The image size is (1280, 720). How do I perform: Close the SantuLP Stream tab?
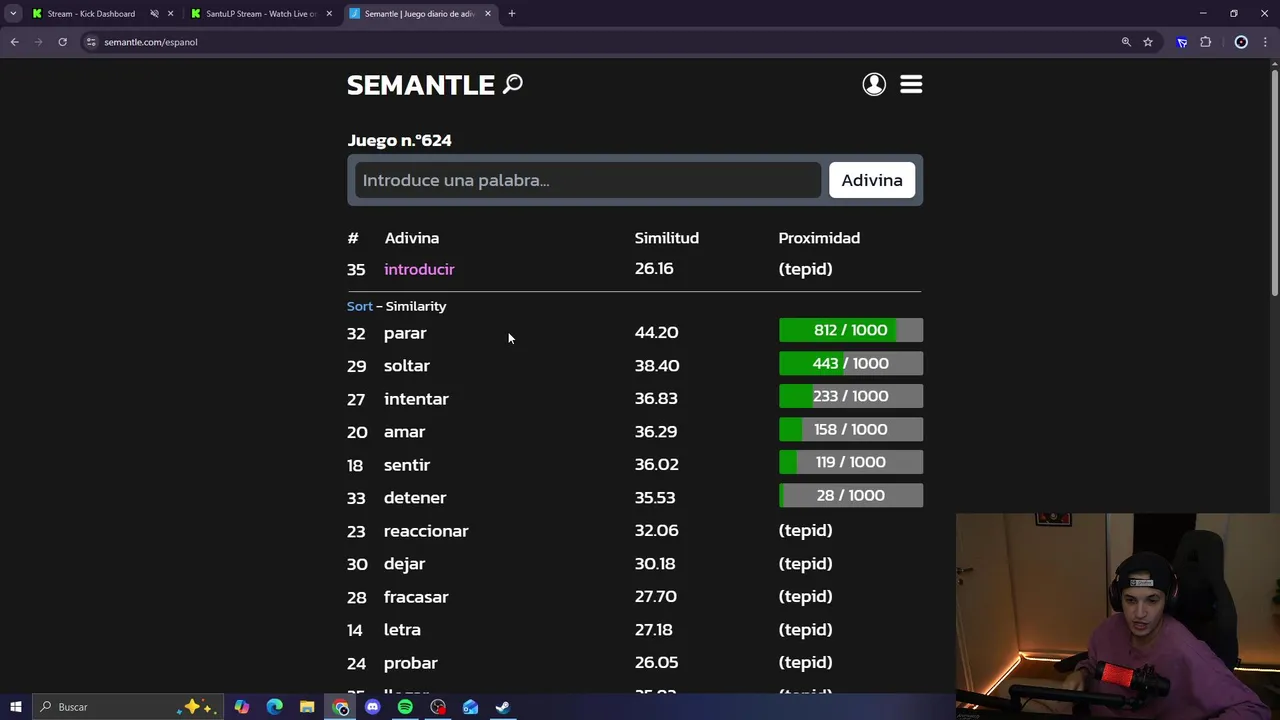click(x=329, y=13)
